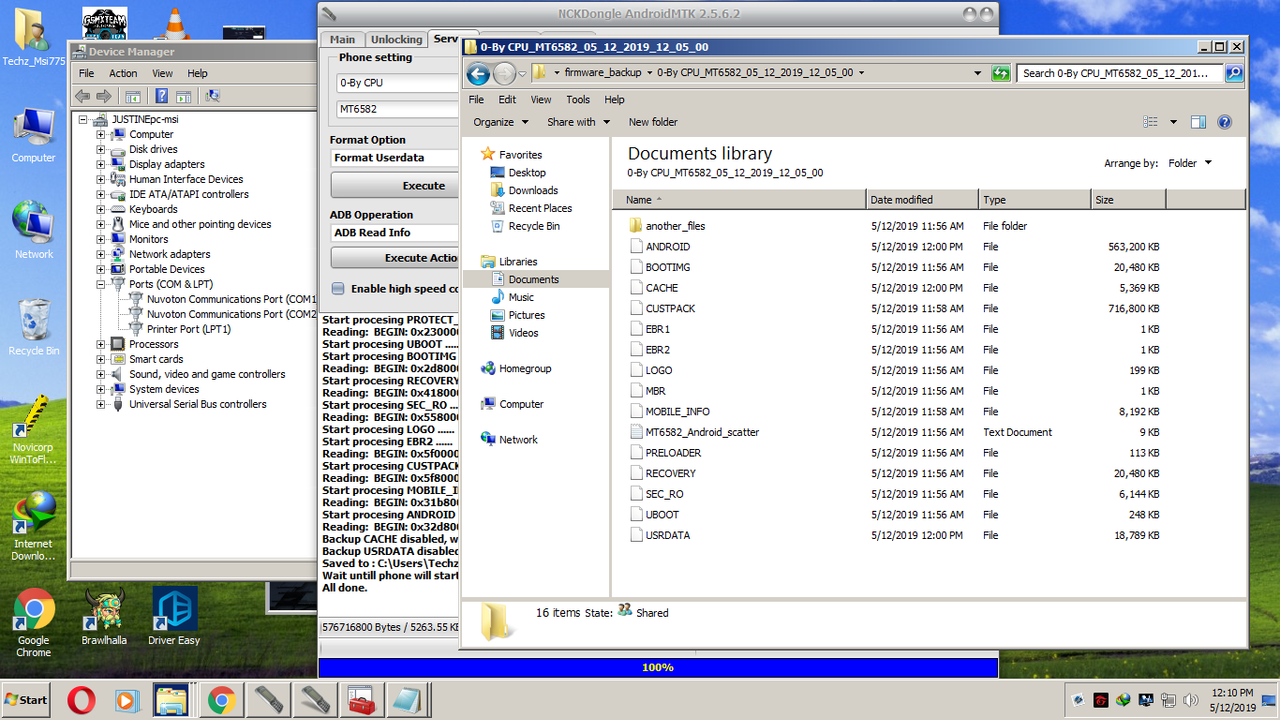Go back in the Explorer window
Image resolution: width=1280 pixels, height=720 pixels.
point(478,73)
